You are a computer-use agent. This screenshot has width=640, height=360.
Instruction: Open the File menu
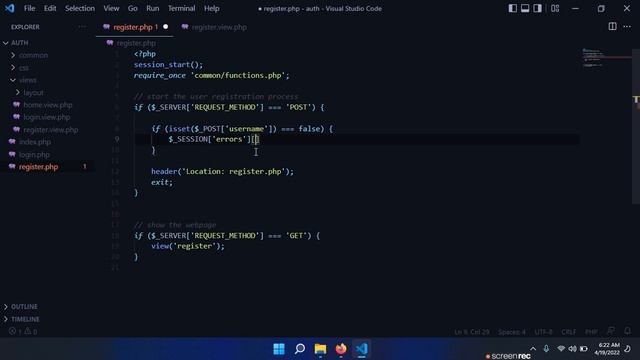pos(29,8)
